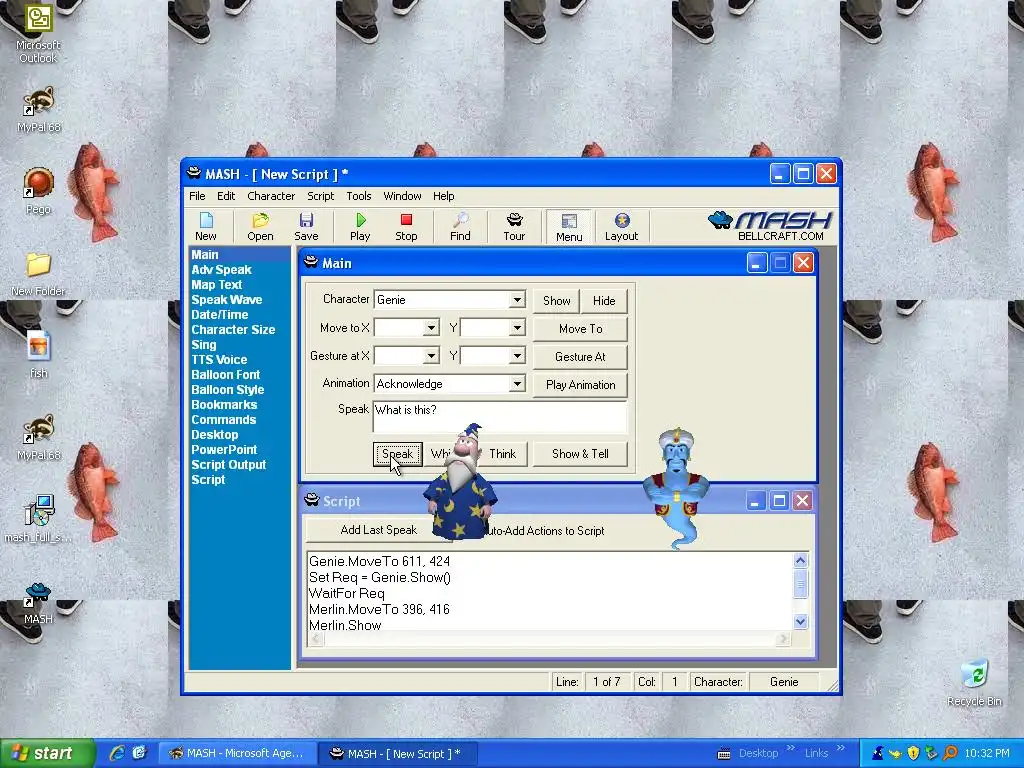Open the Character menu
Screen dimensions: 1024x768
pos(271,196)
